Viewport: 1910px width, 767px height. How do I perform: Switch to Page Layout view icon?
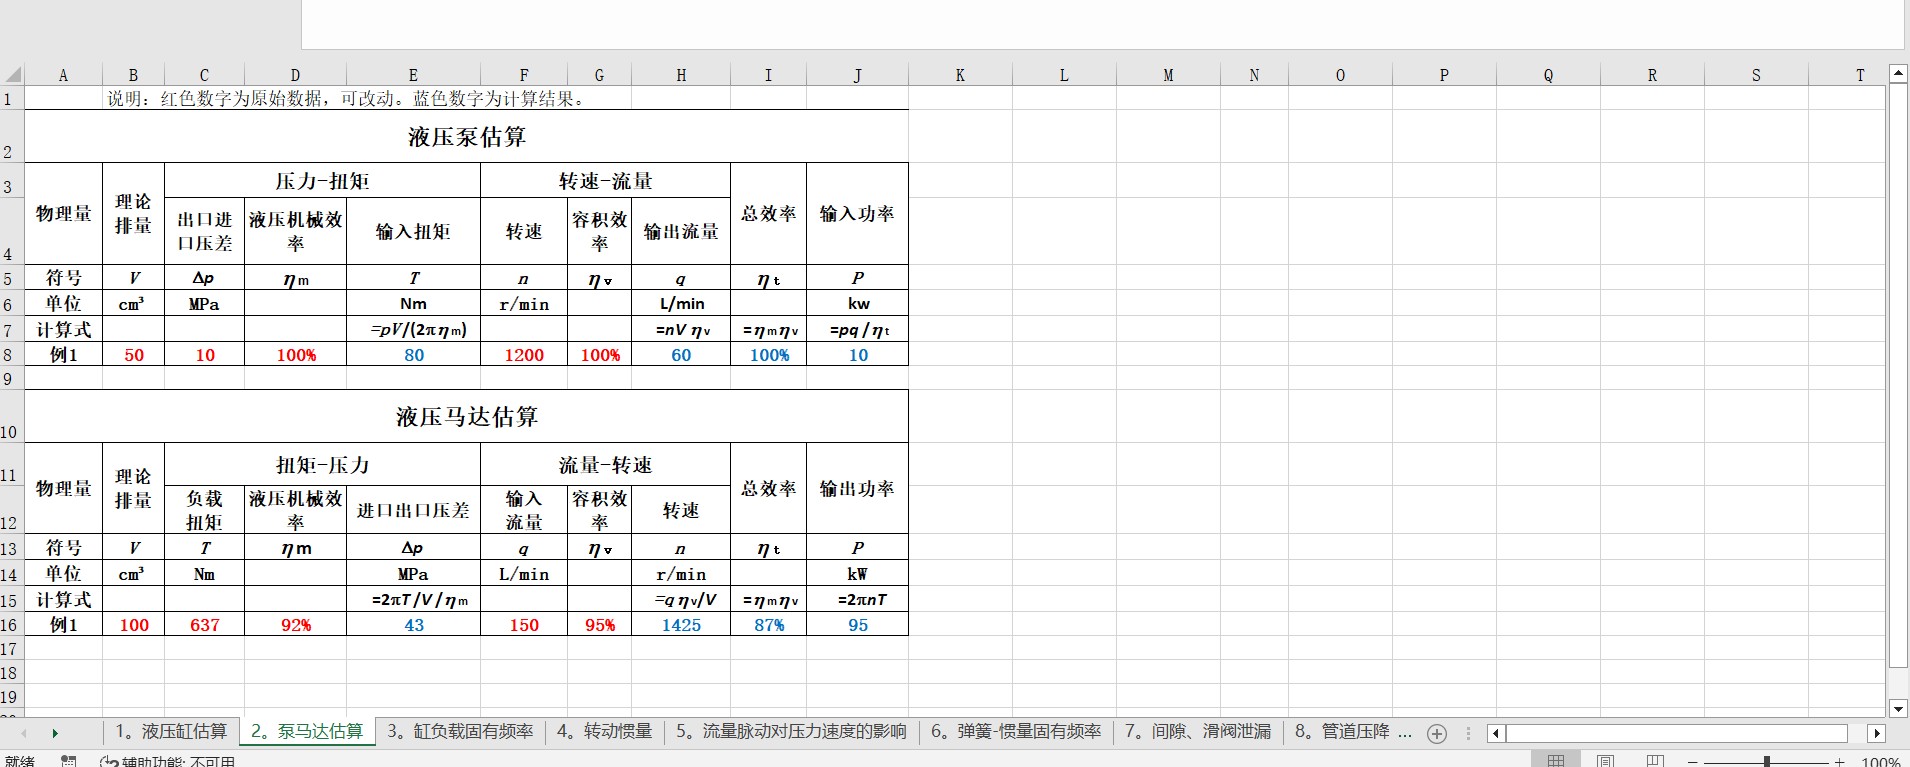(1605, 761)
